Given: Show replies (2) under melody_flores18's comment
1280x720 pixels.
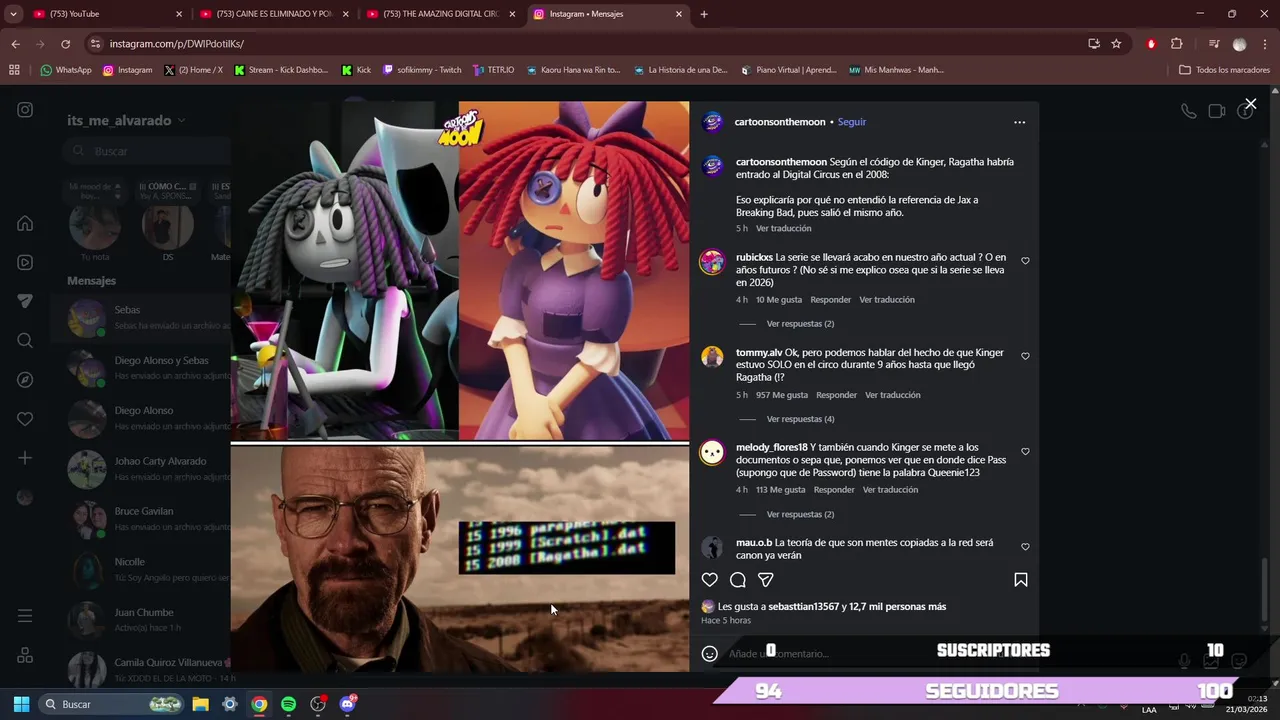Looking at the screenshot, I should pos(800,514).
